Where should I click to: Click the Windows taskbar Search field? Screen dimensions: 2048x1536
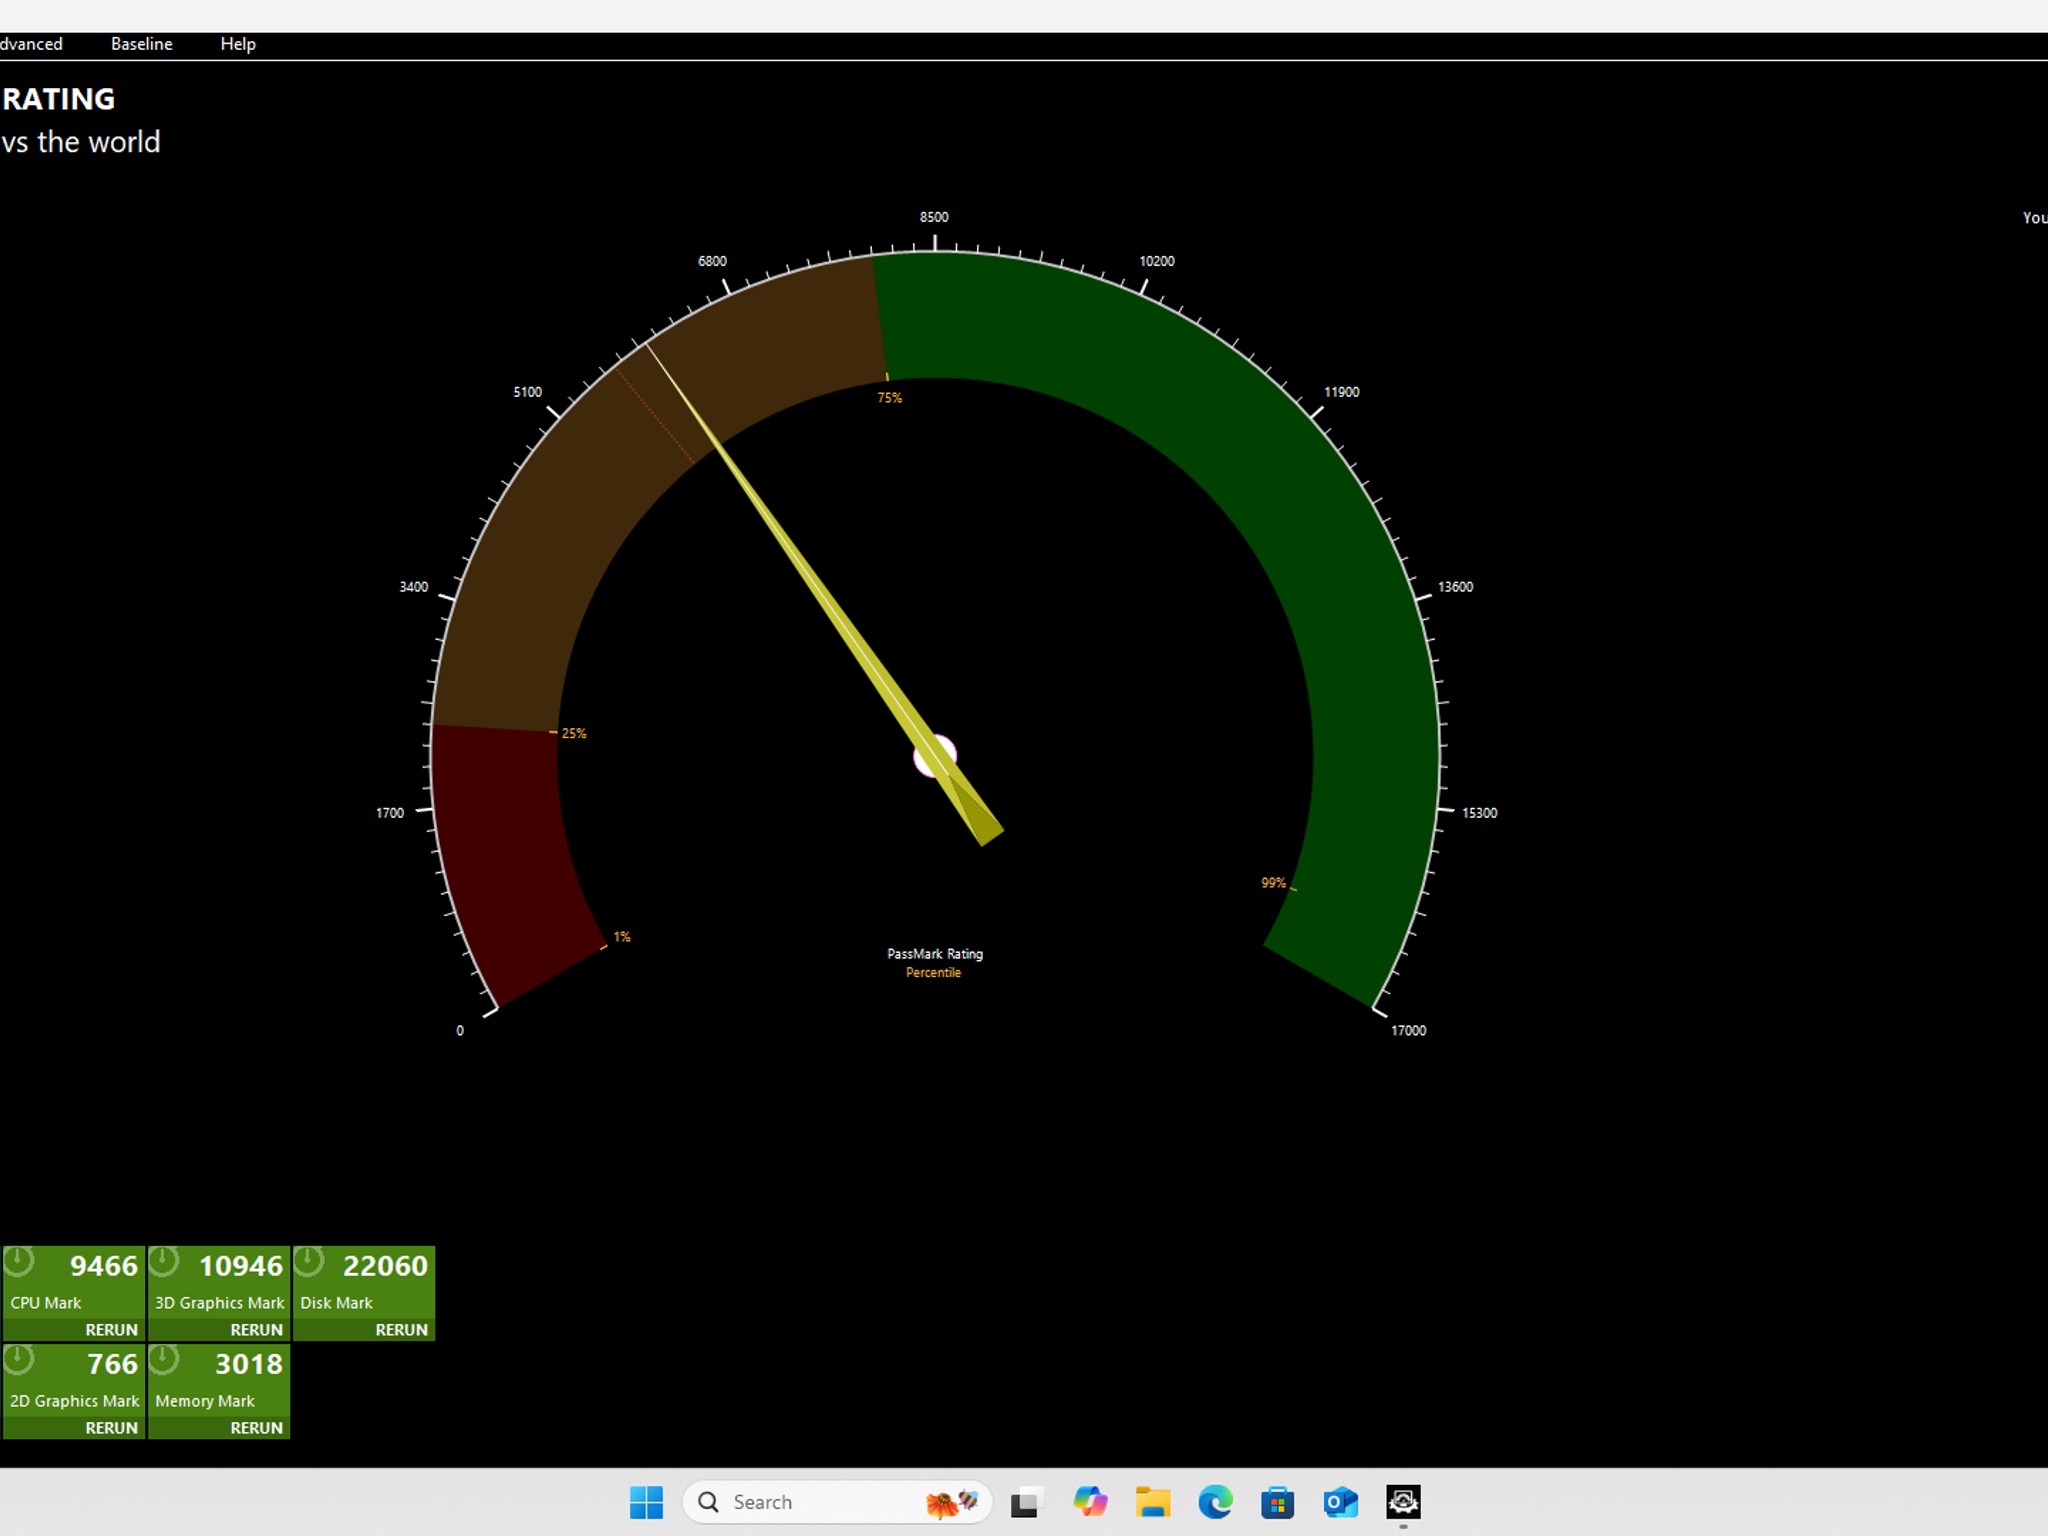[x=837, y=1502]
